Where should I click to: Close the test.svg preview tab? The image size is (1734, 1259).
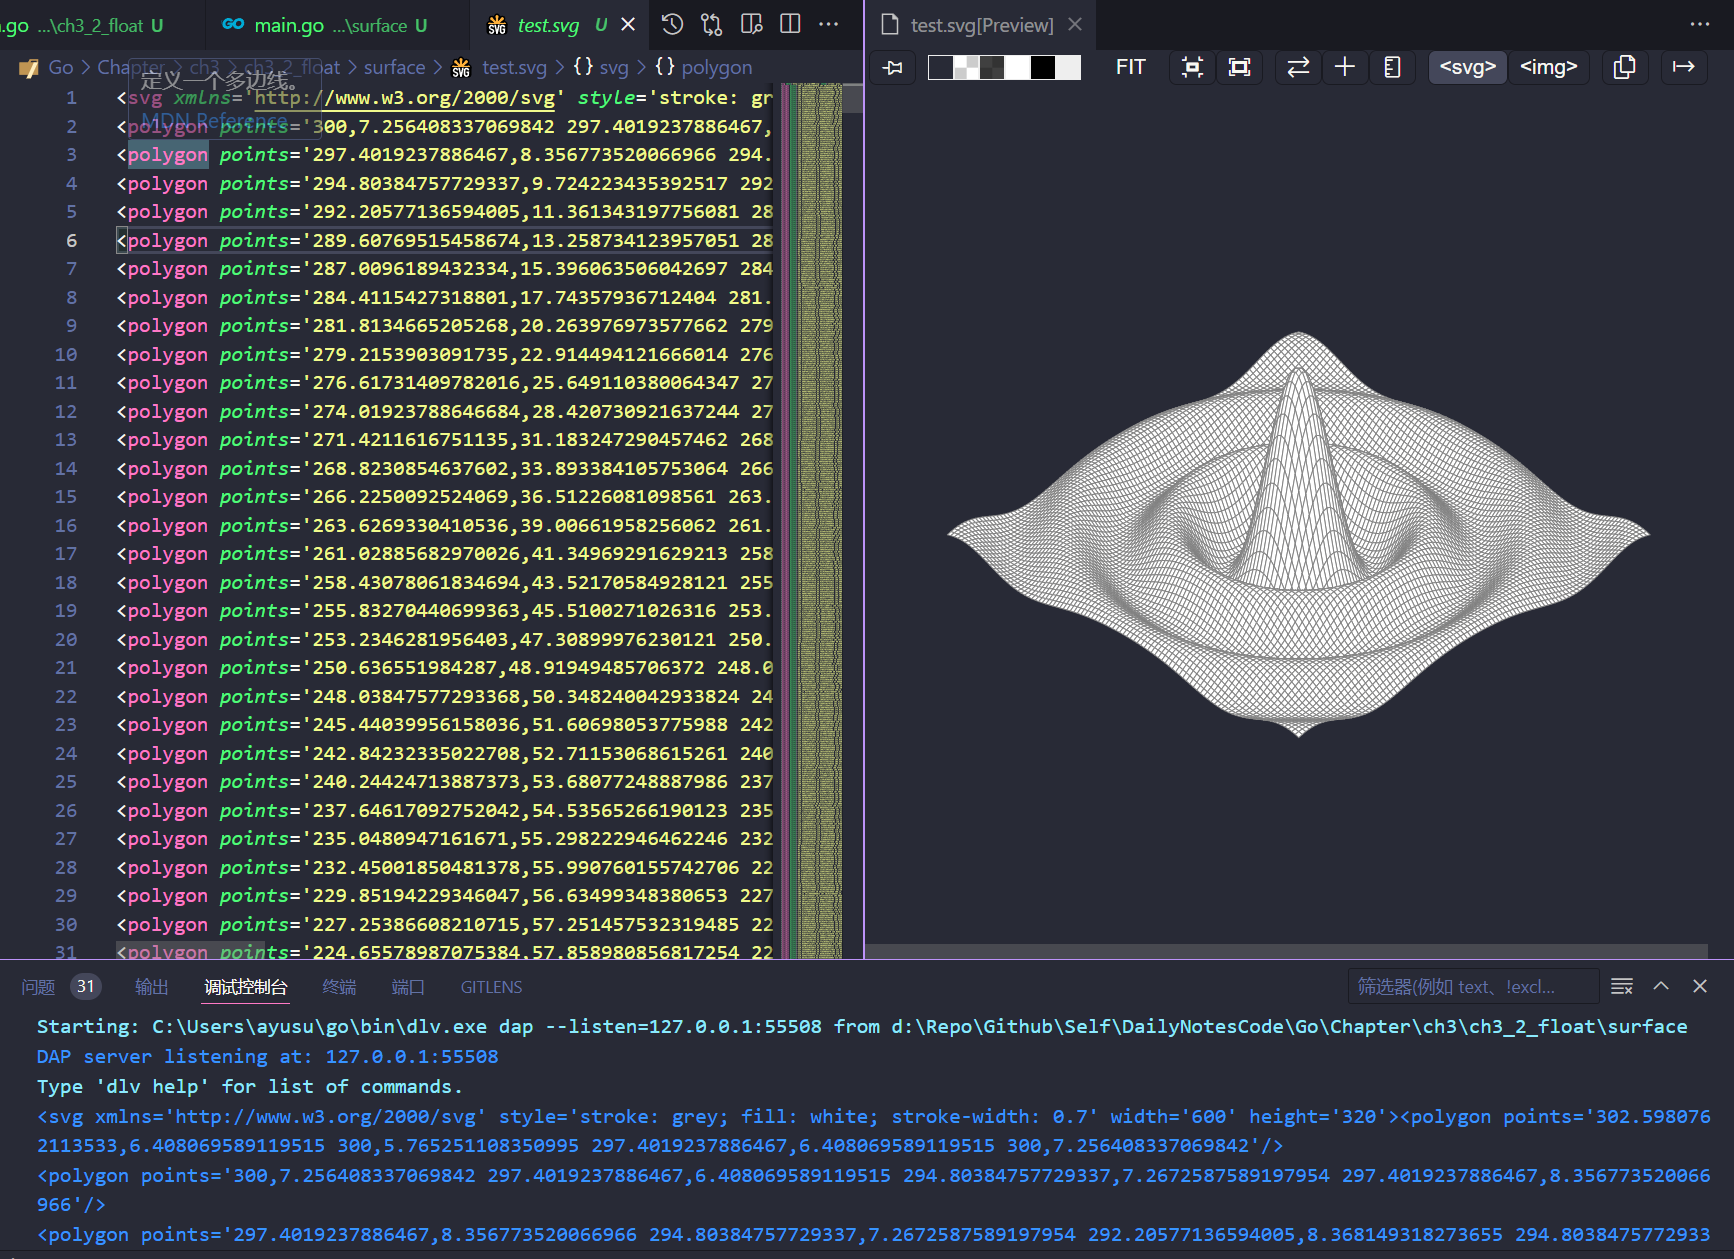1075,25
